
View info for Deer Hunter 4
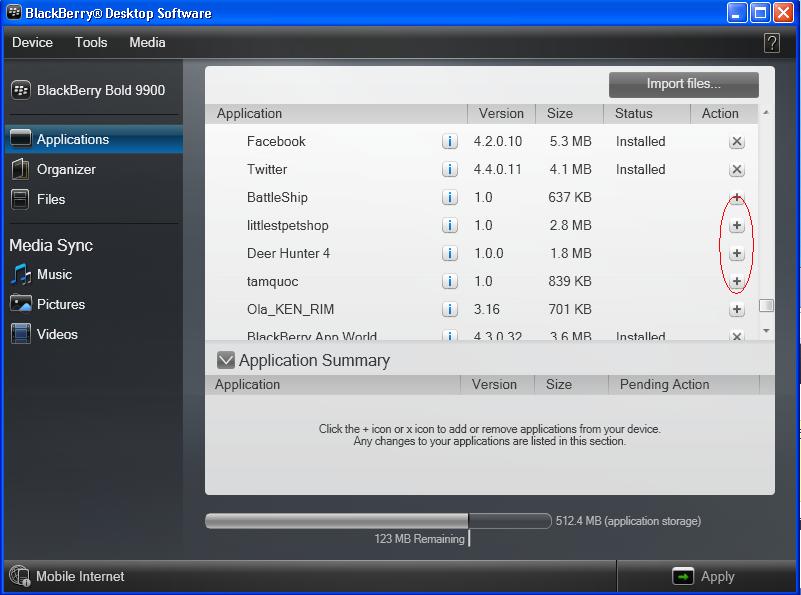450,253
